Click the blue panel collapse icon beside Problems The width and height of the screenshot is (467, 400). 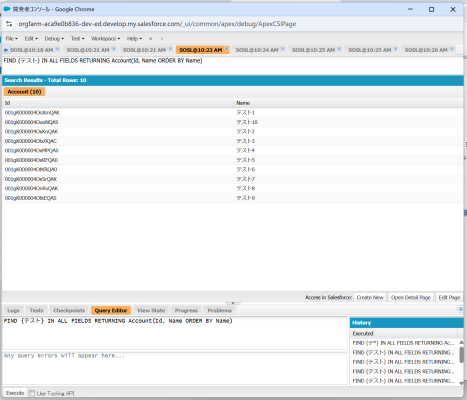click(x=460, y=309)
